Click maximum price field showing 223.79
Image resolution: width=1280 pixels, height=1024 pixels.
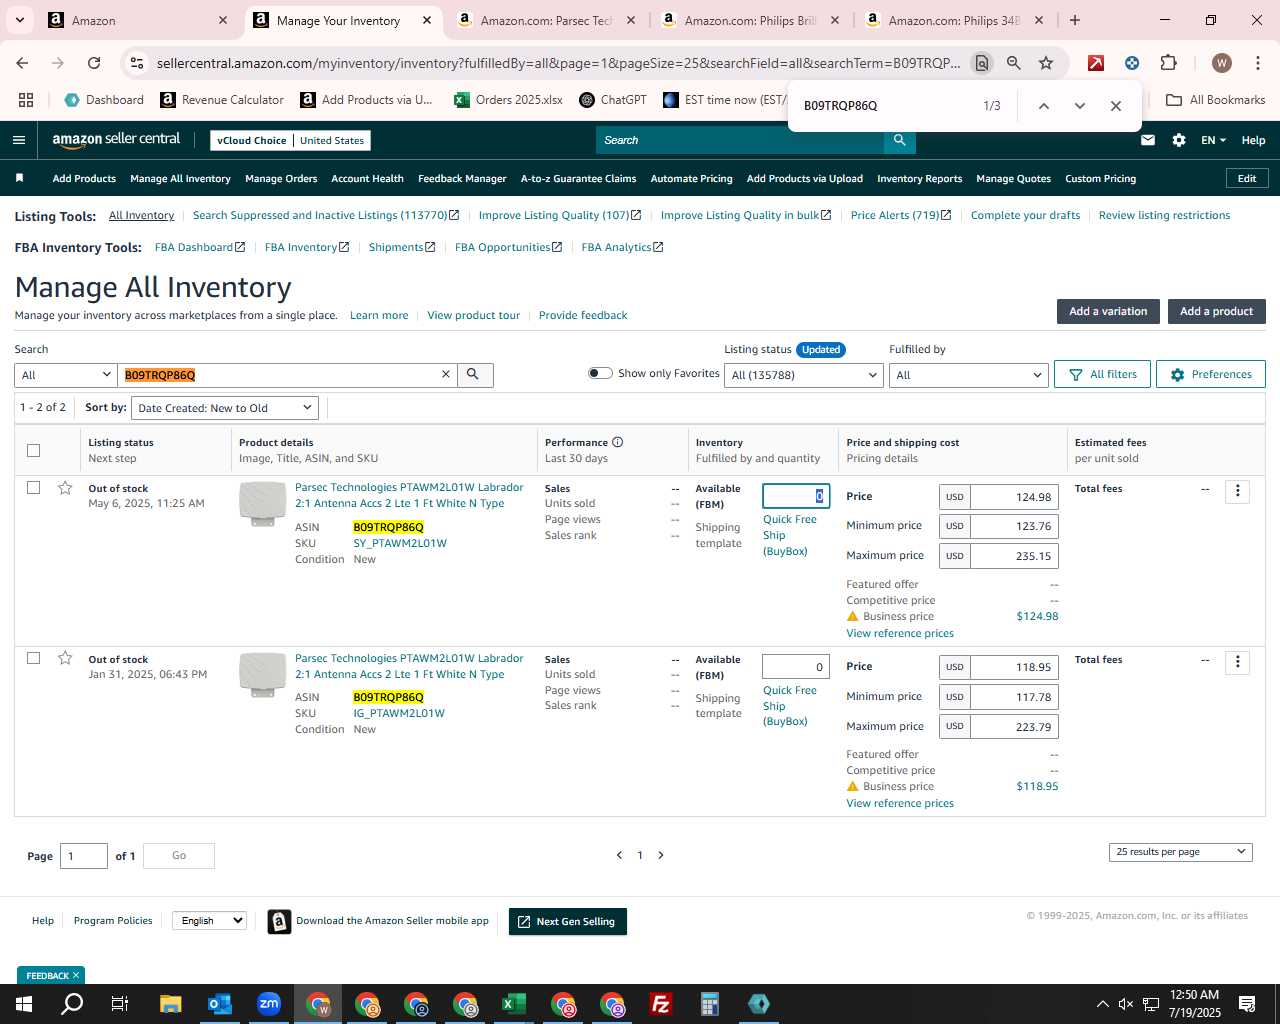coord(1013,727)
